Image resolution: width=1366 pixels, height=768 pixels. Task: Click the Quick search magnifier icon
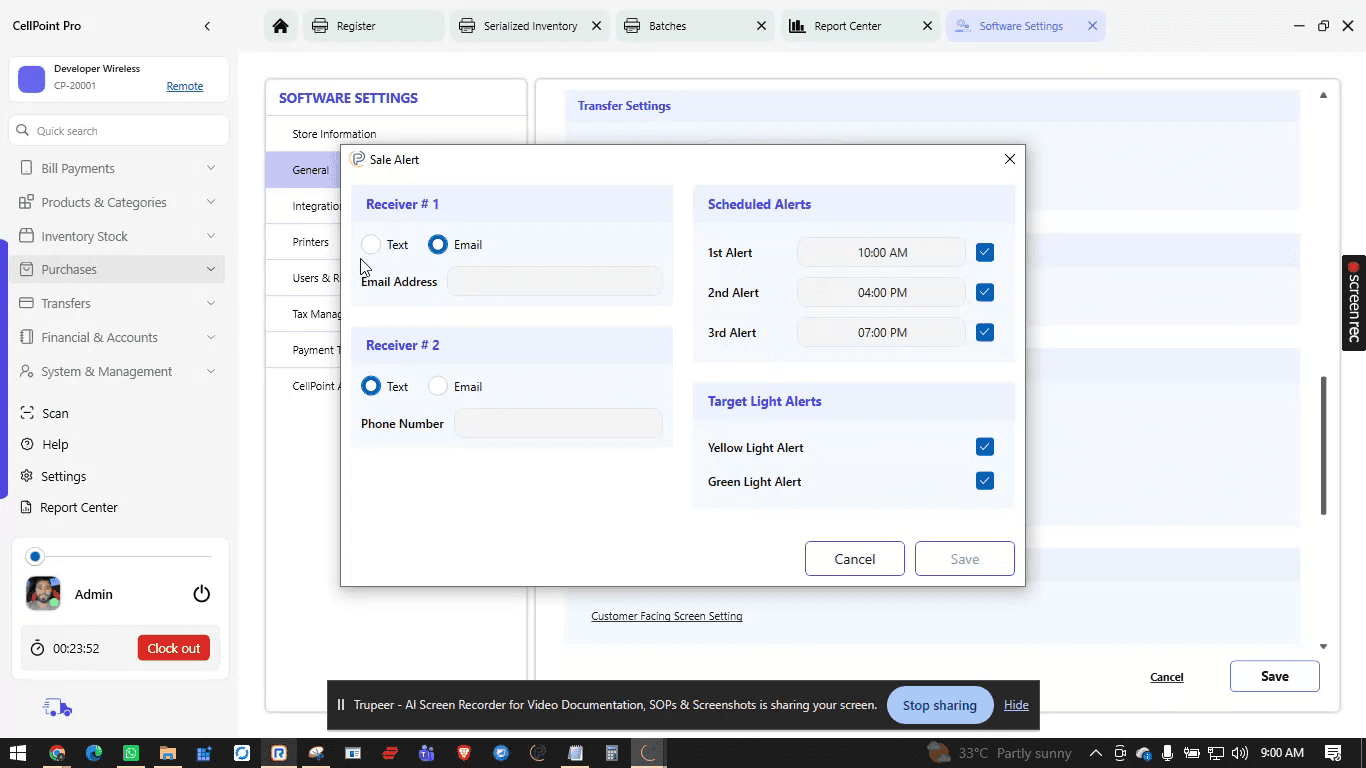23,130
